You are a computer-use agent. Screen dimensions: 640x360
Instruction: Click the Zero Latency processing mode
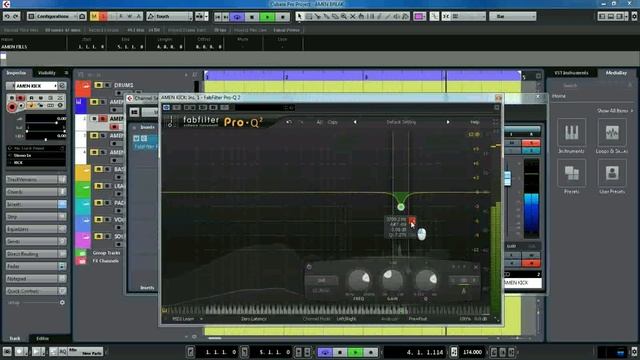tap(253, 319)
